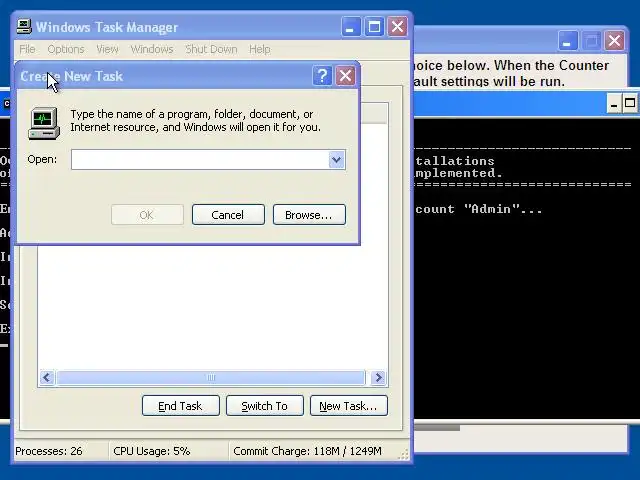
Task: Open the Windows menu in Task Manager
Action: 152,49
